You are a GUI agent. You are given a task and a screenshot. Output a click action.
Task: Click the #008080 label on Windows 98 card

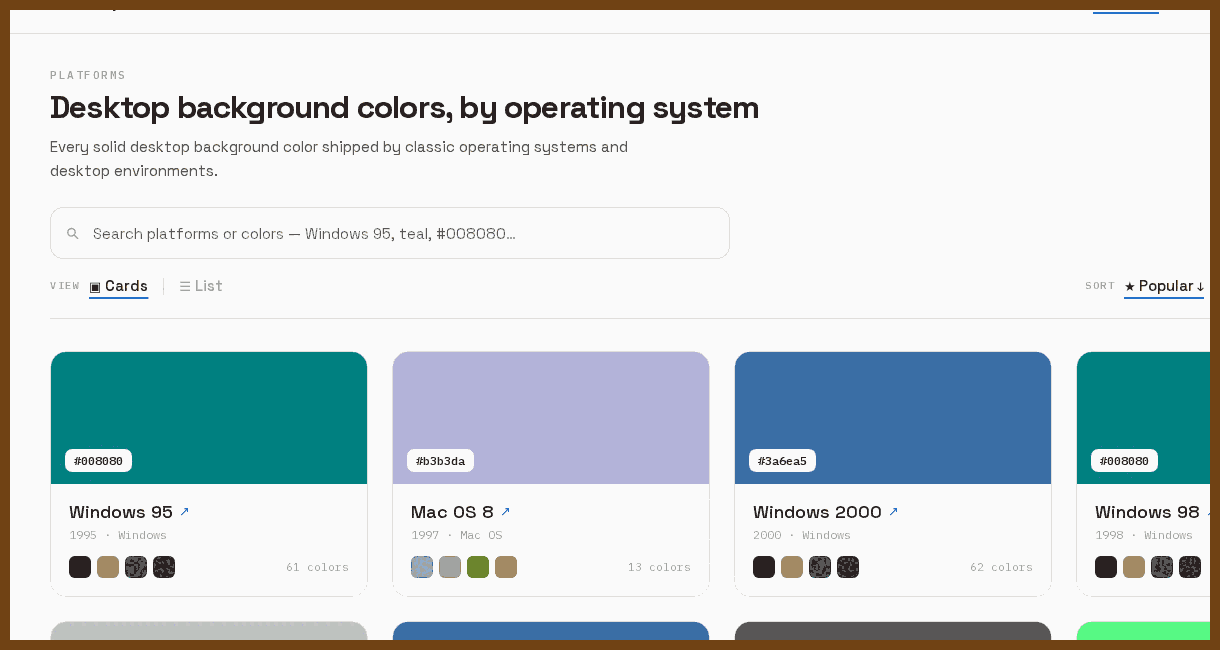tap(1125, 461)
